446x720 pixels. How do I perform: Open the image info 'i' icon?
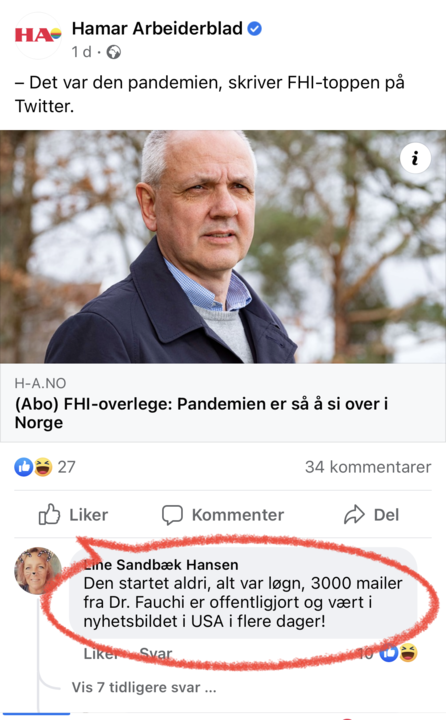pyautogui.click(x=415, y=158)
